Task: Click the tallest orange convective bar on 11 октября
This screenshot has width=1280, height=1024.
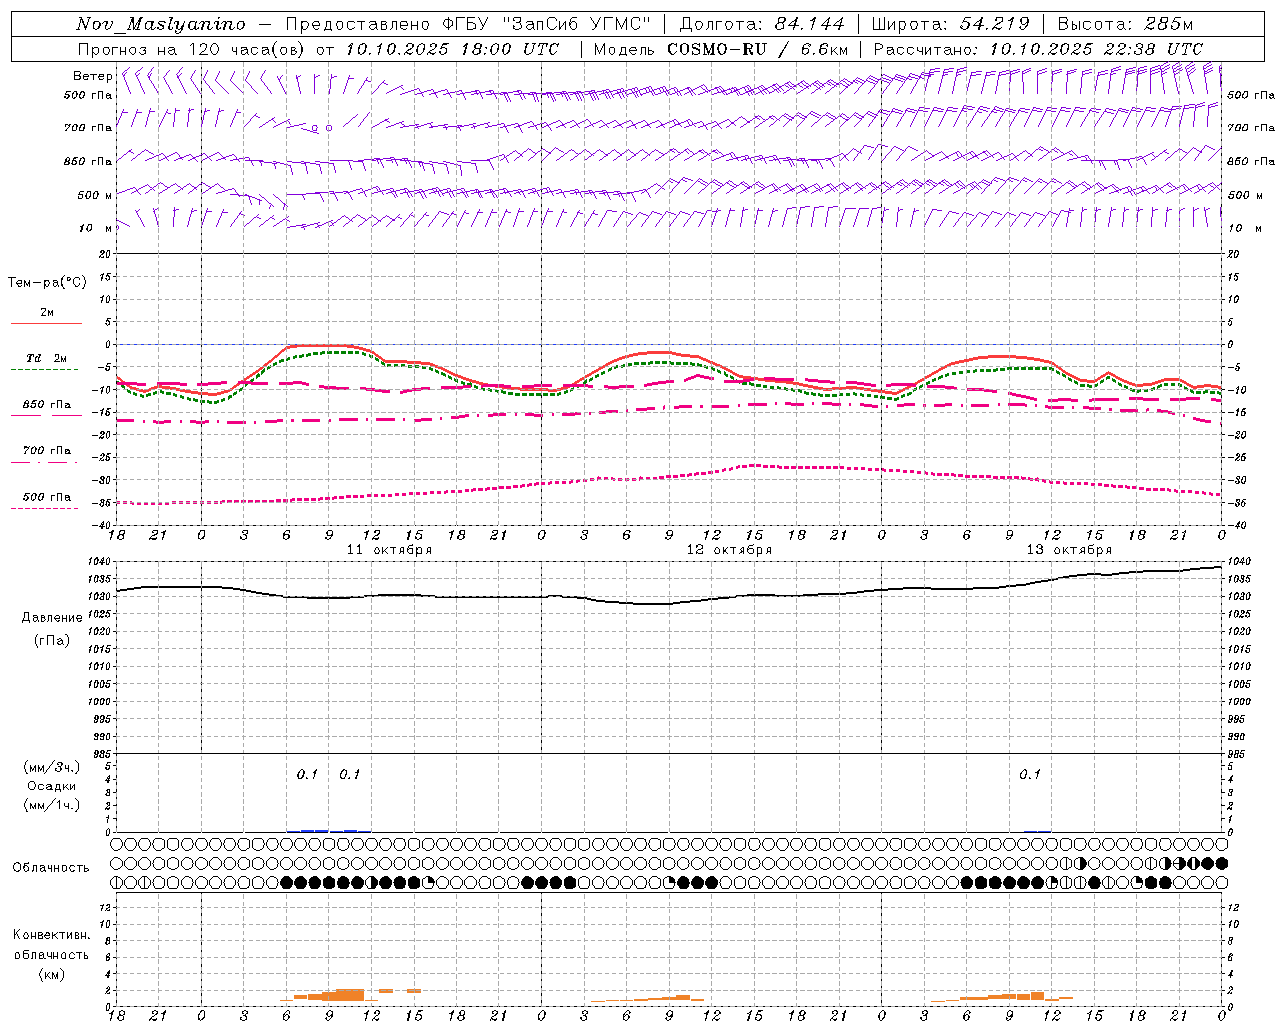Action: [350, 994]
